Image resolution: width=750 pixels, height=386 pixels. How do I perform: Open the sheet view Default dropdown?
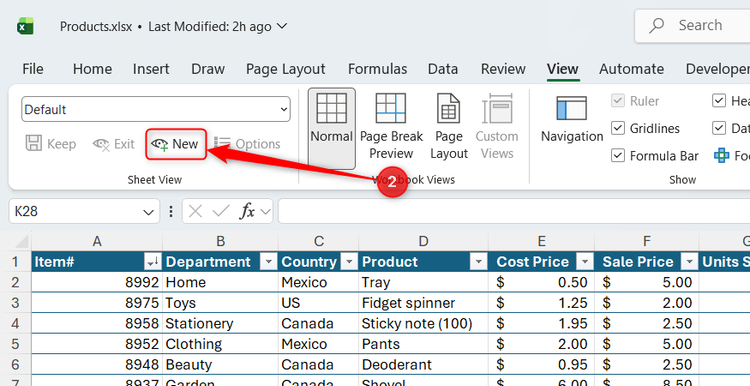(156, 110)
